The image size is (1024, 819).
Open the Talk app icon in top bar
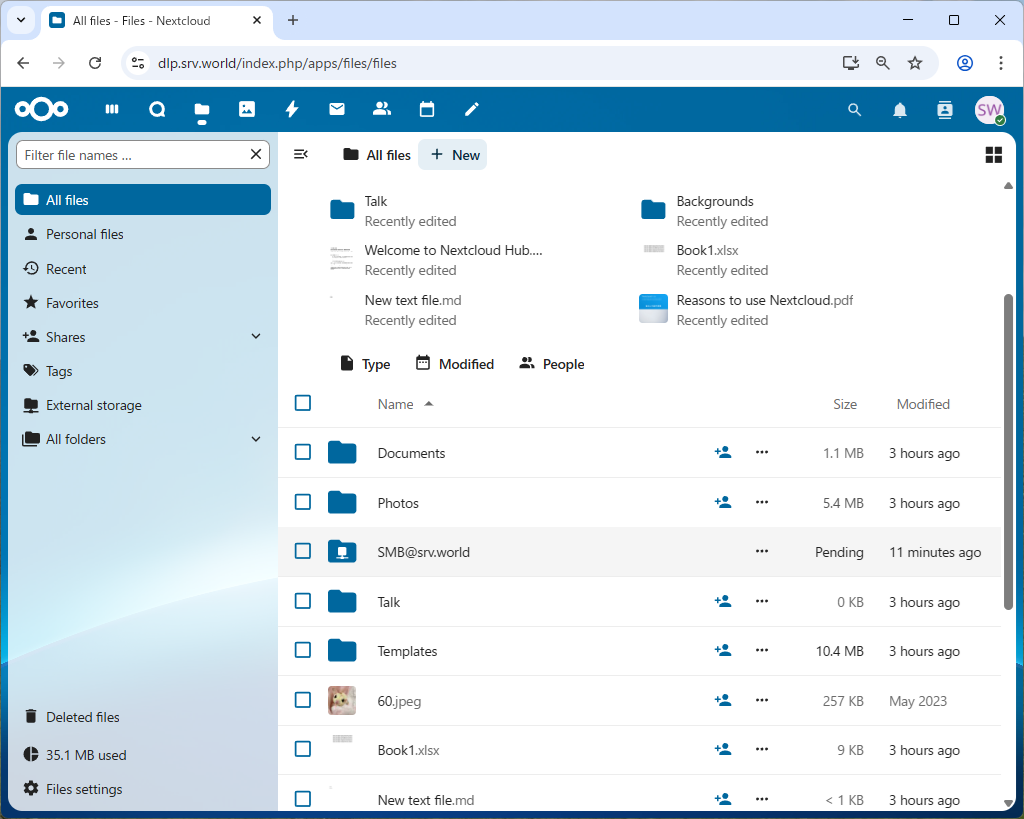pyautogui.click(x=157, y=110)
